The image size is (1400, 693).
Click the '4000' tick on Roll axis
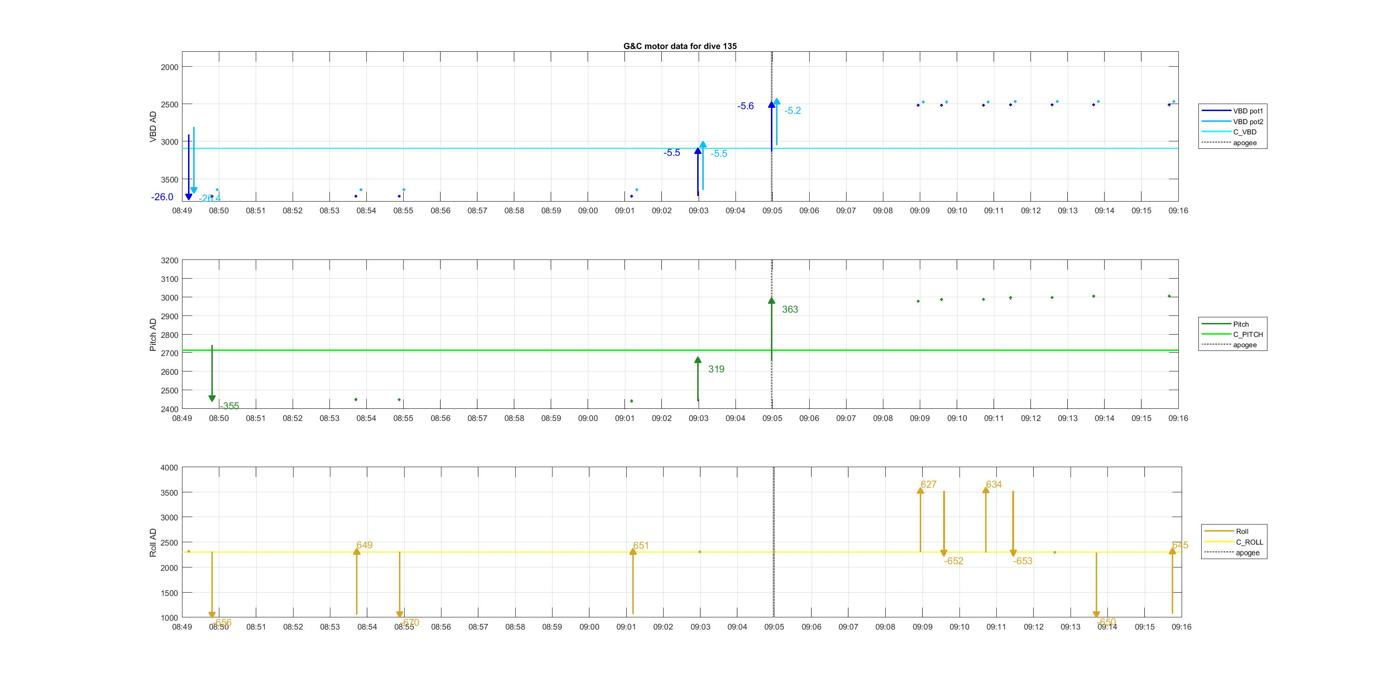point(169,468)
